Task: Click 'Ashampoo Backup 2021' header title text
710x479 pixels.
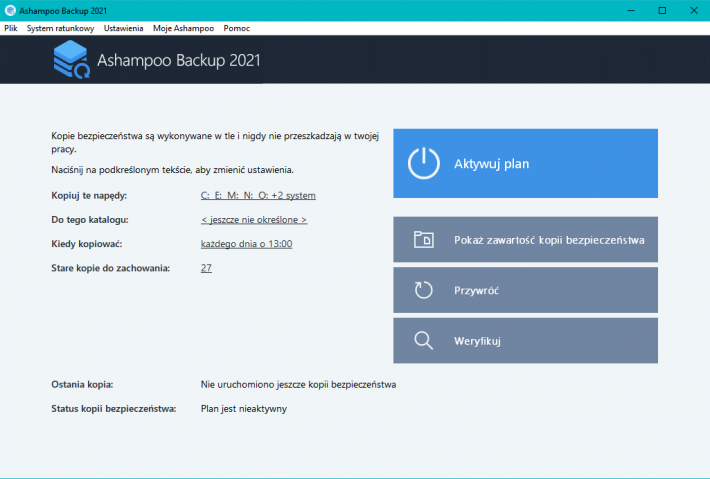Action: point(179,60)
